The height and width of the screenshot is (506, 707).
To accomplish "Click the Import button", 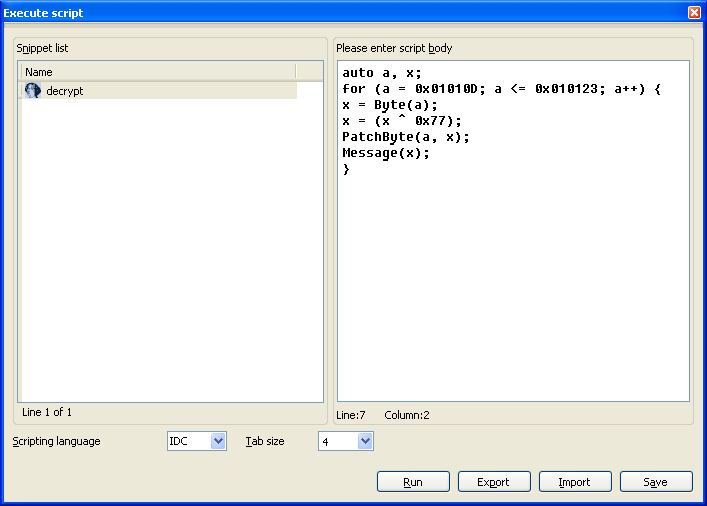I will click(575, 482).
